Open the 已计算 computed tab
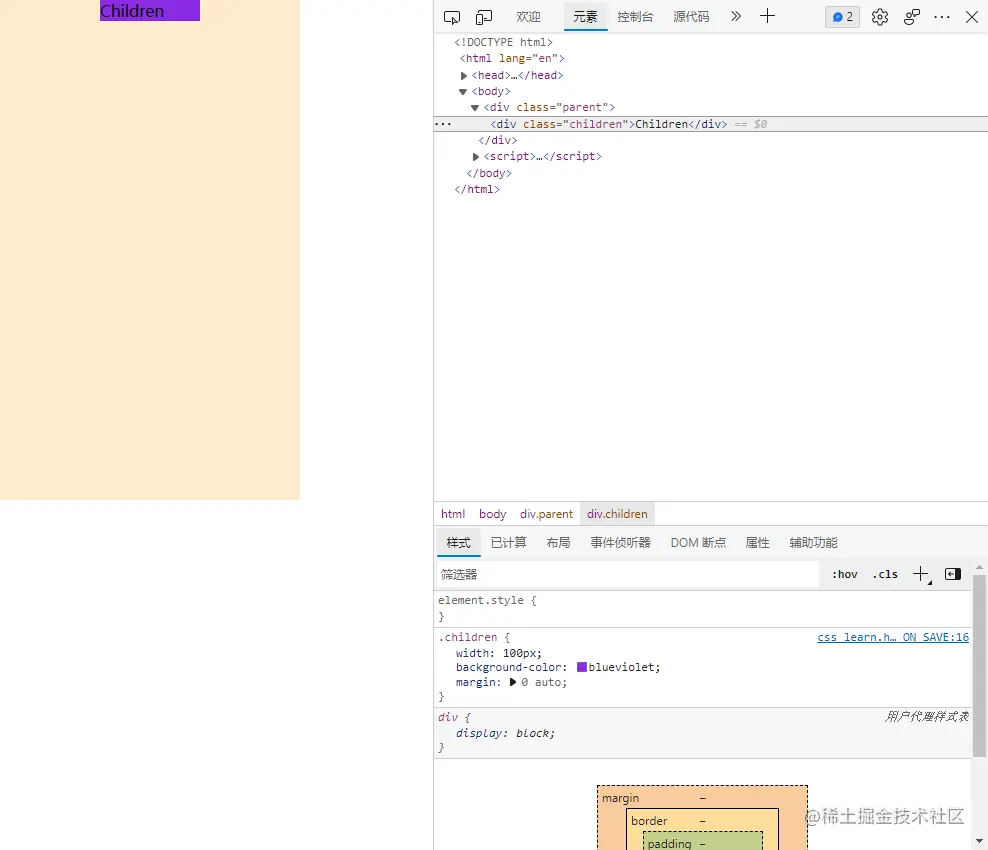Viewport: 988px width, 850px height. coord(508,543)
